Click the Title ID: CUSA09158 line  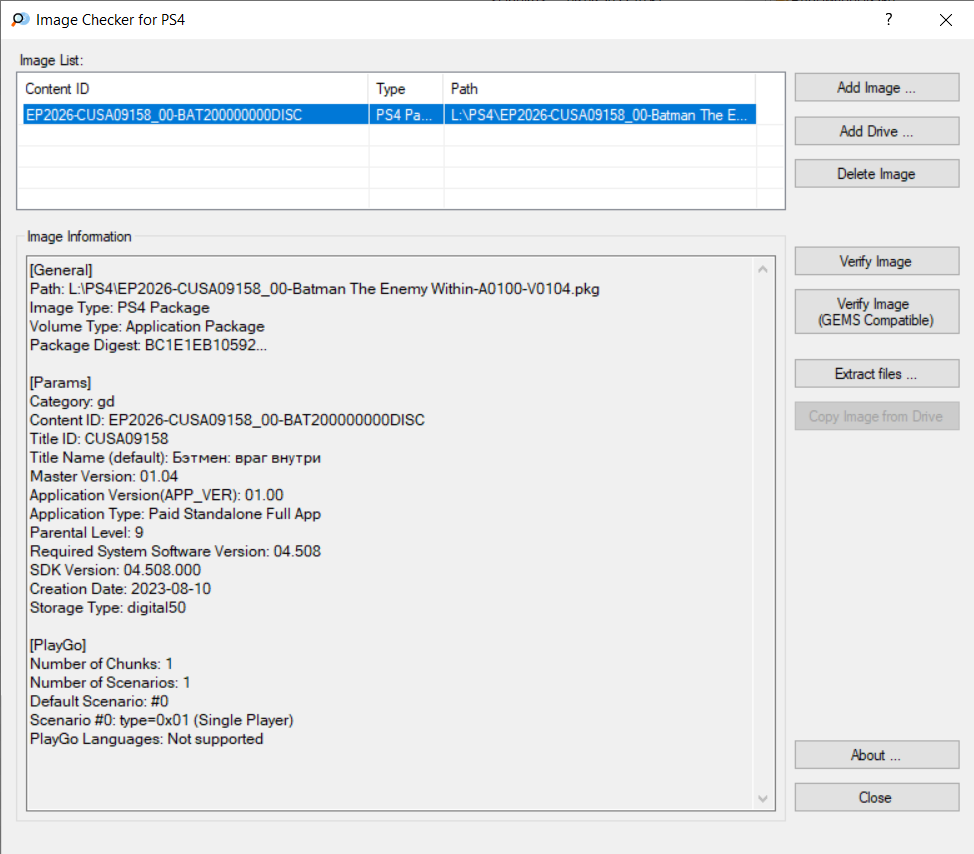click(99, 439)
